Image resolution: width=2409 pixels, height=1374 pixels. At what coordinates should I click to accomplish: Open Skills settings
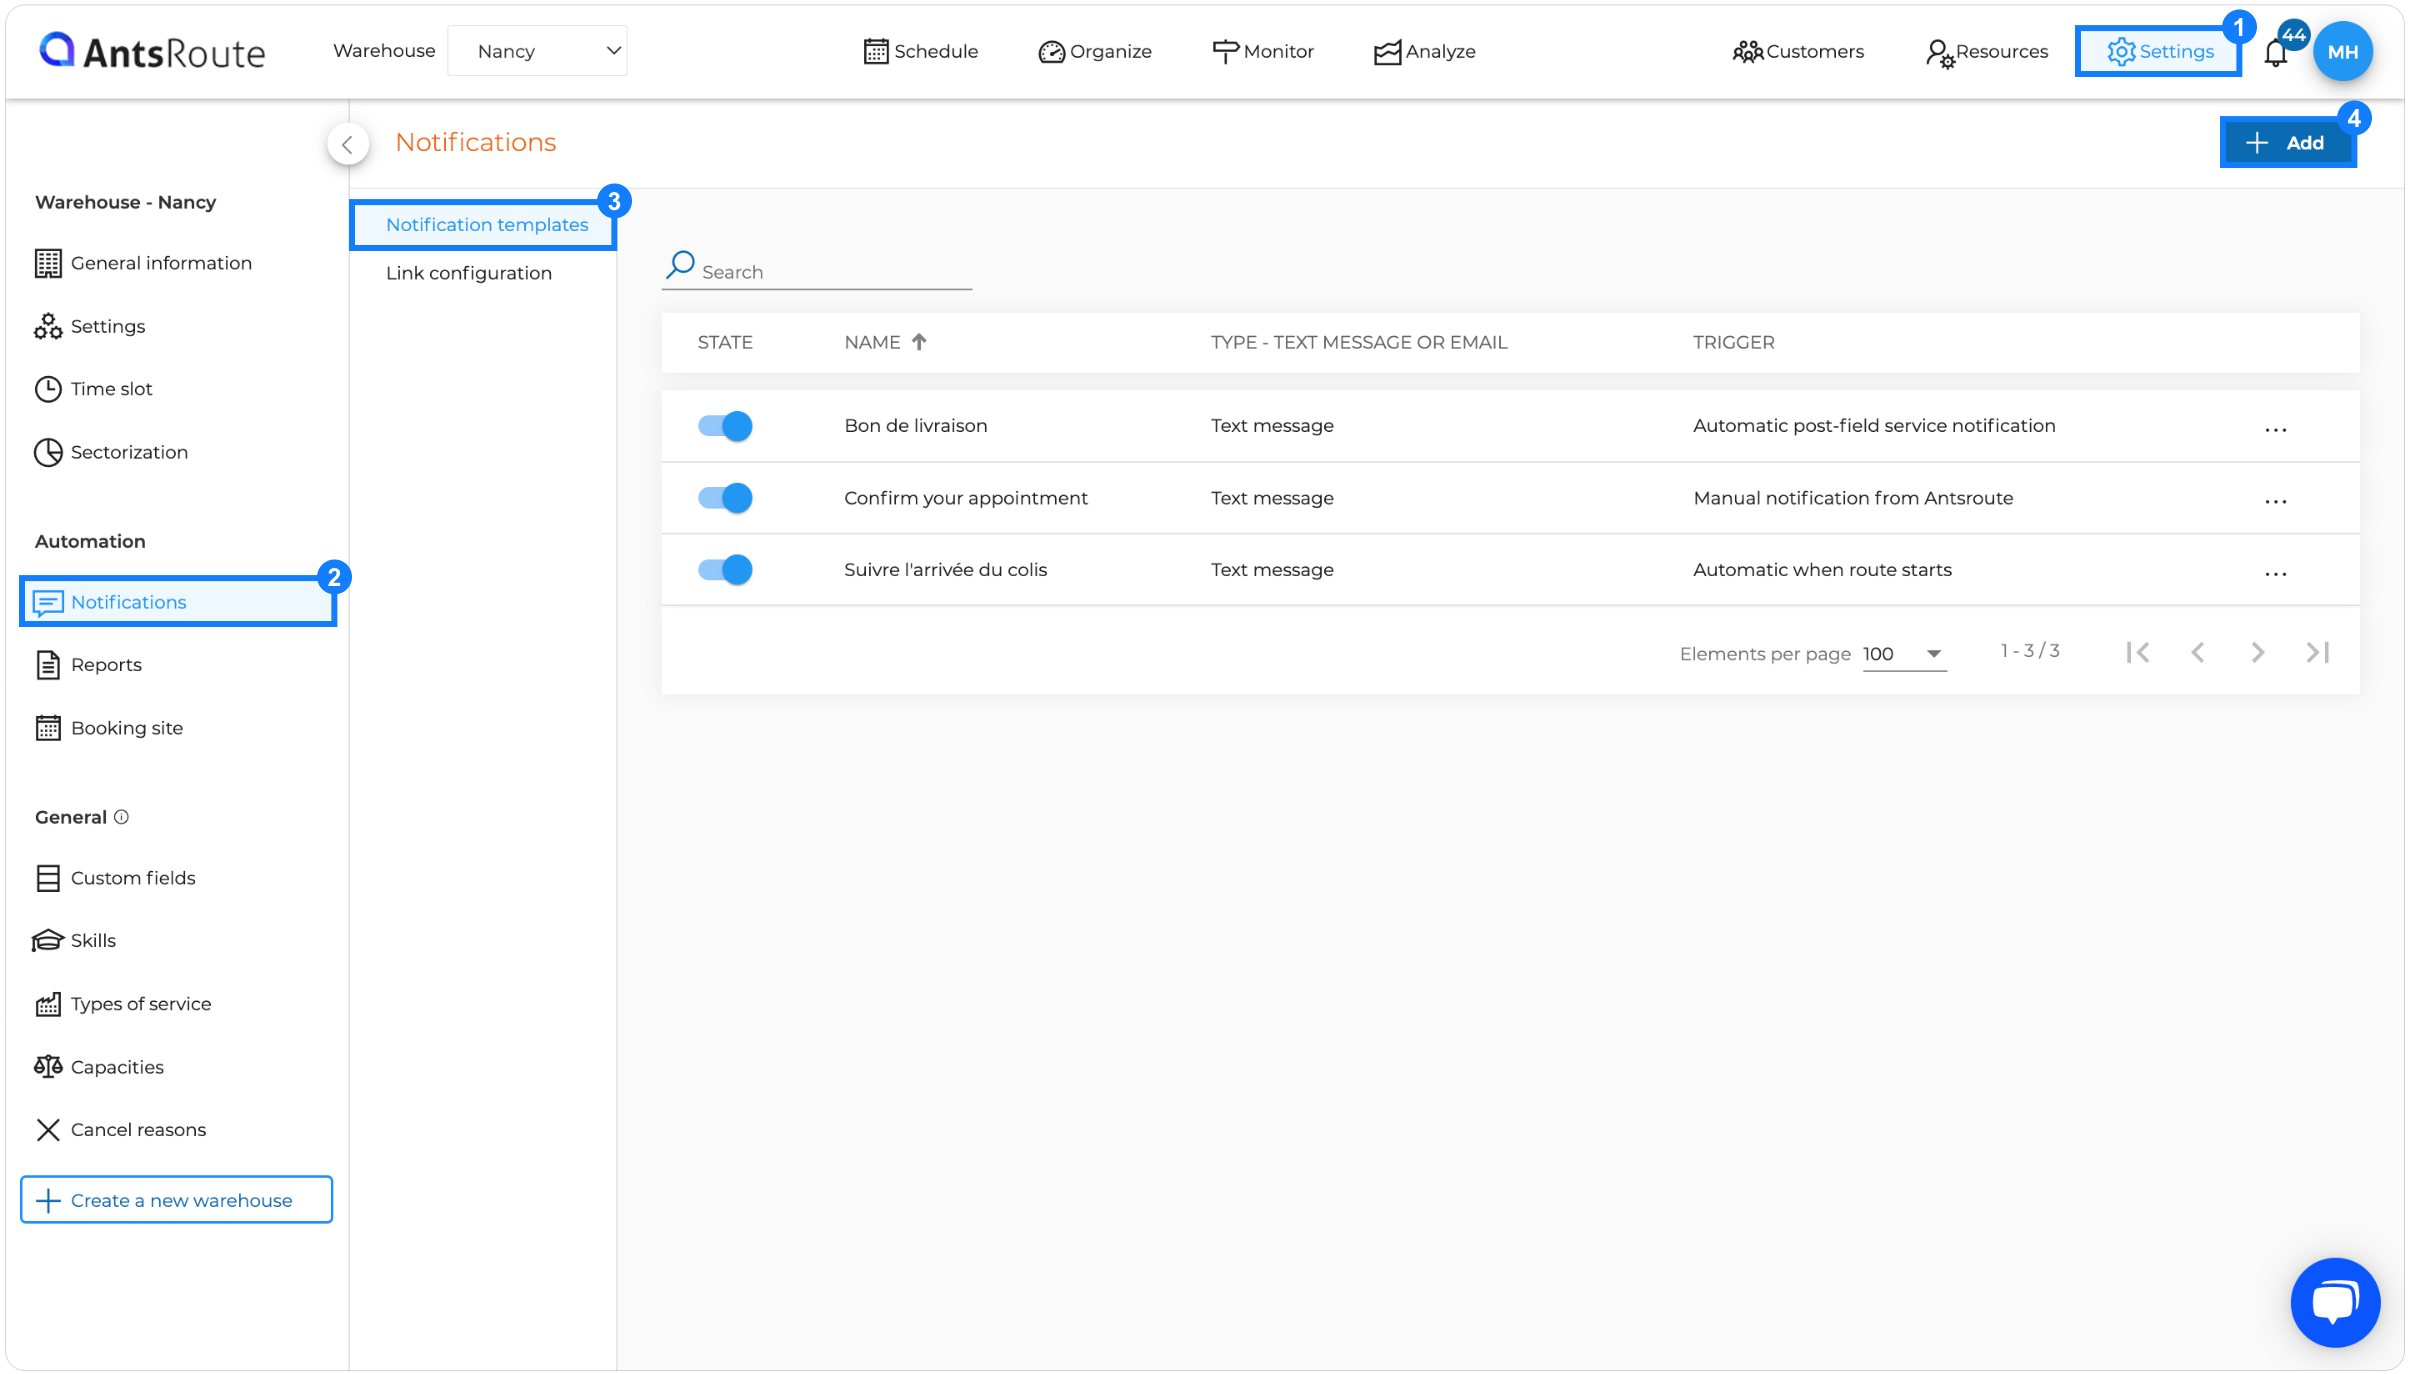point(75,941)
